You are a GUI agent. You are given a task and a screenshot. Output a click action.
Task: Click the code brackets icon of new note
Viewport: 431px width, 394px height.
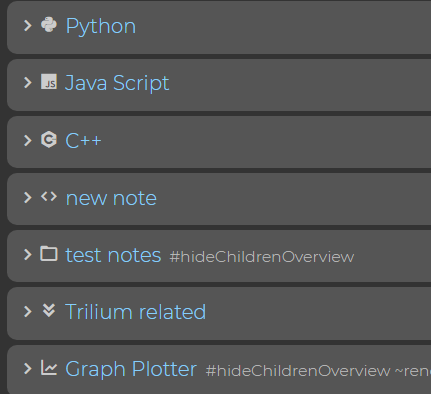(49, 197)
